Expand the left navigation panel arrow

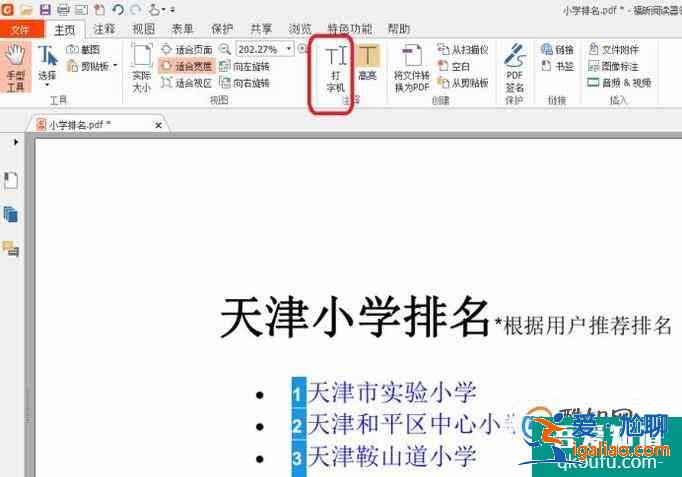point(16,142)
